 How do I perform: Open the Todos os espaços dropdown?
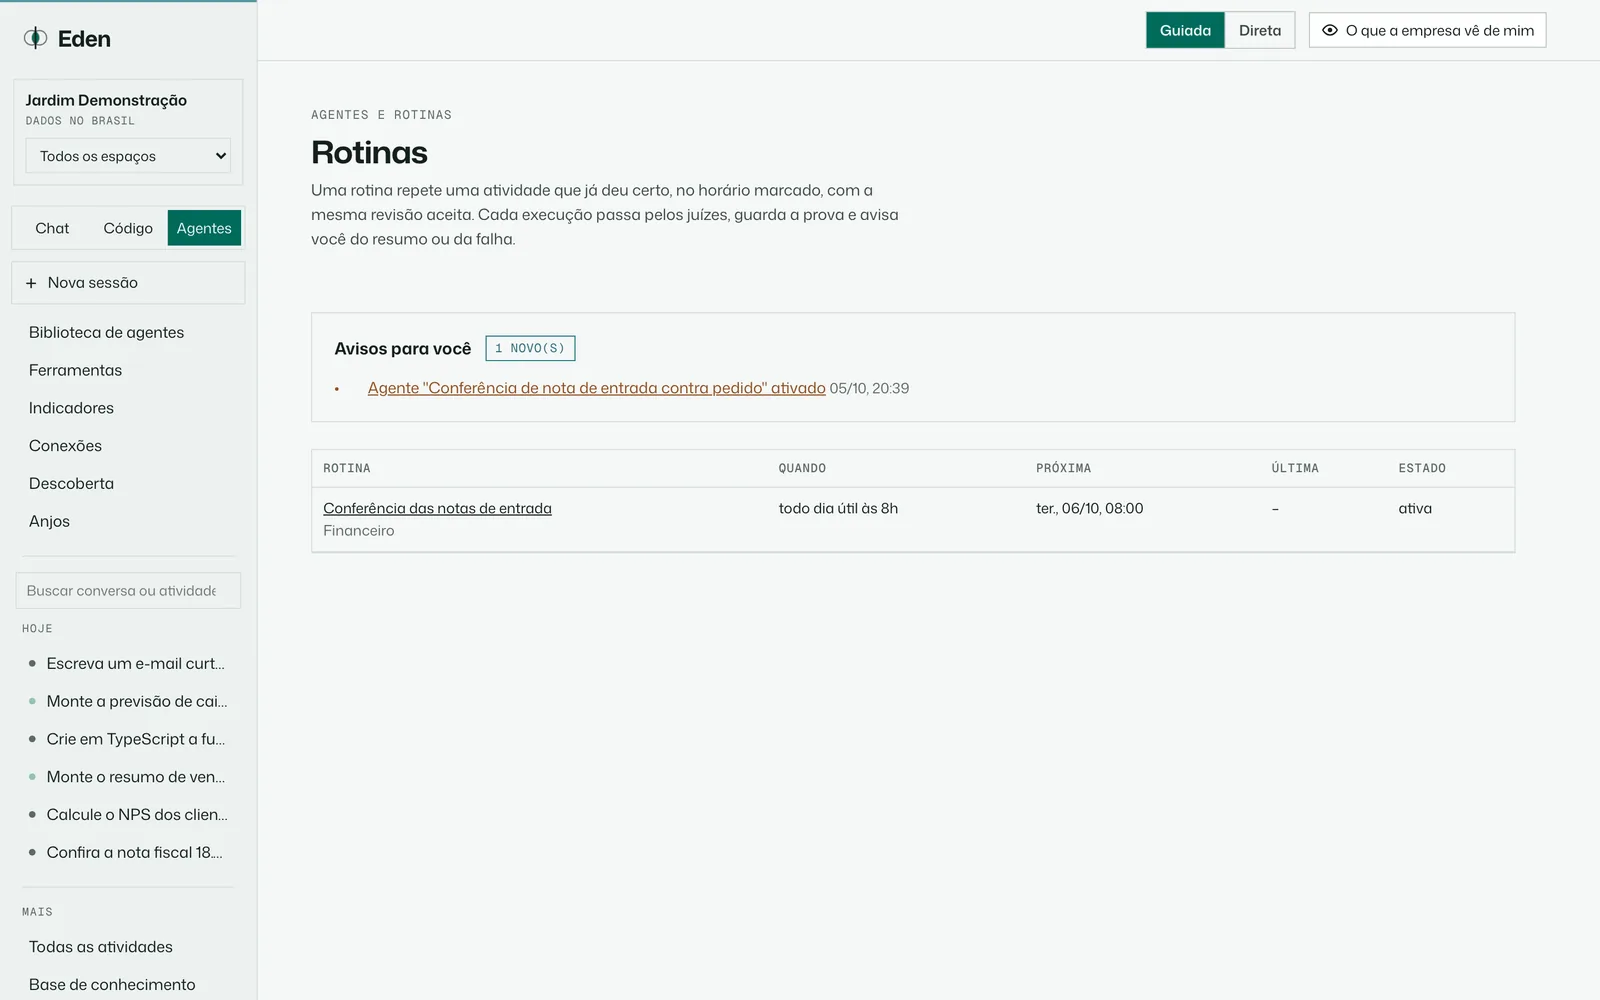pyautogui.click(x=128, y=156)
